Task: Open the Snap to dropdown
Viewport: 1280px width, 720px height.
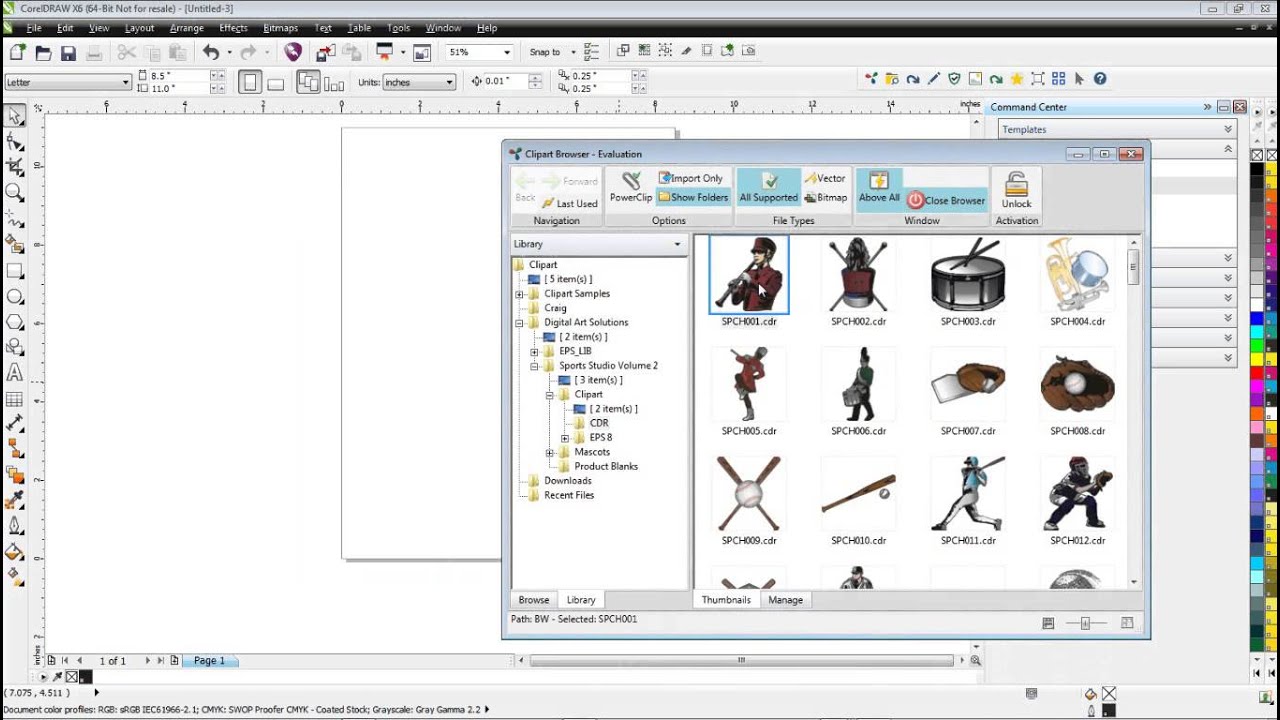Action: click(574, 52)
